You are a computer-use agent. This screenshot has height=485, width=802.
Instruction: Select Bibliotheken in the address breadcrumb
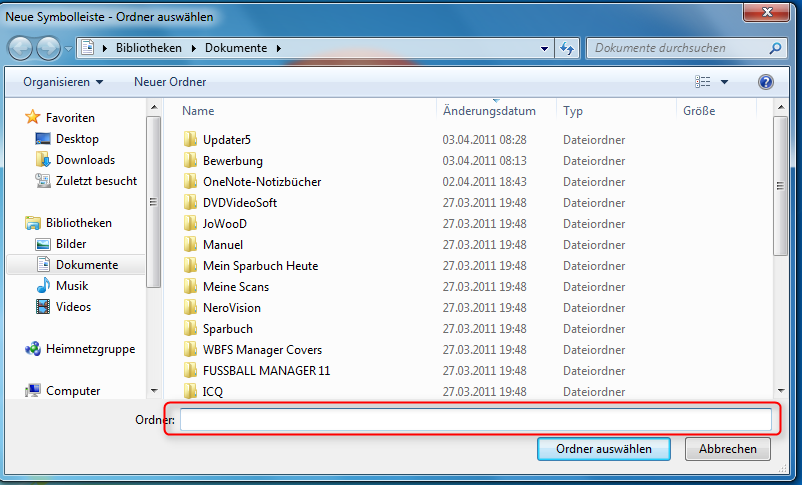[149, 48]
